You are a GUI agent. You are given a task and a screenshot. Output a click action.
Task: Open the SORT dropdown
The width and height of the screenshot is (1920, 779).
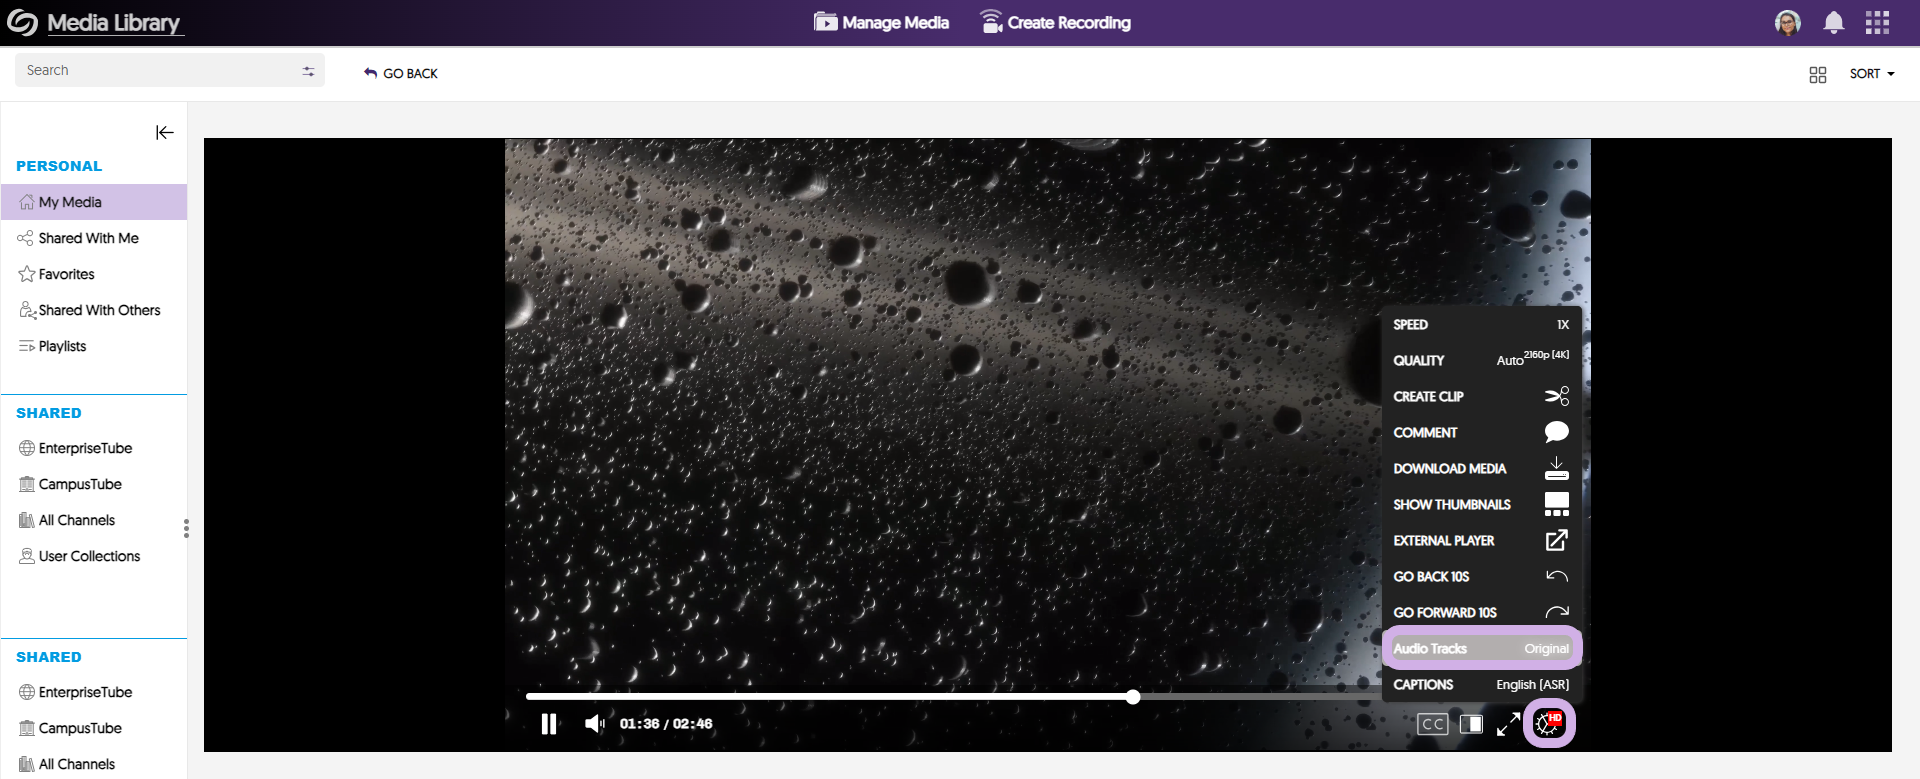click(x=1871, y=74)
